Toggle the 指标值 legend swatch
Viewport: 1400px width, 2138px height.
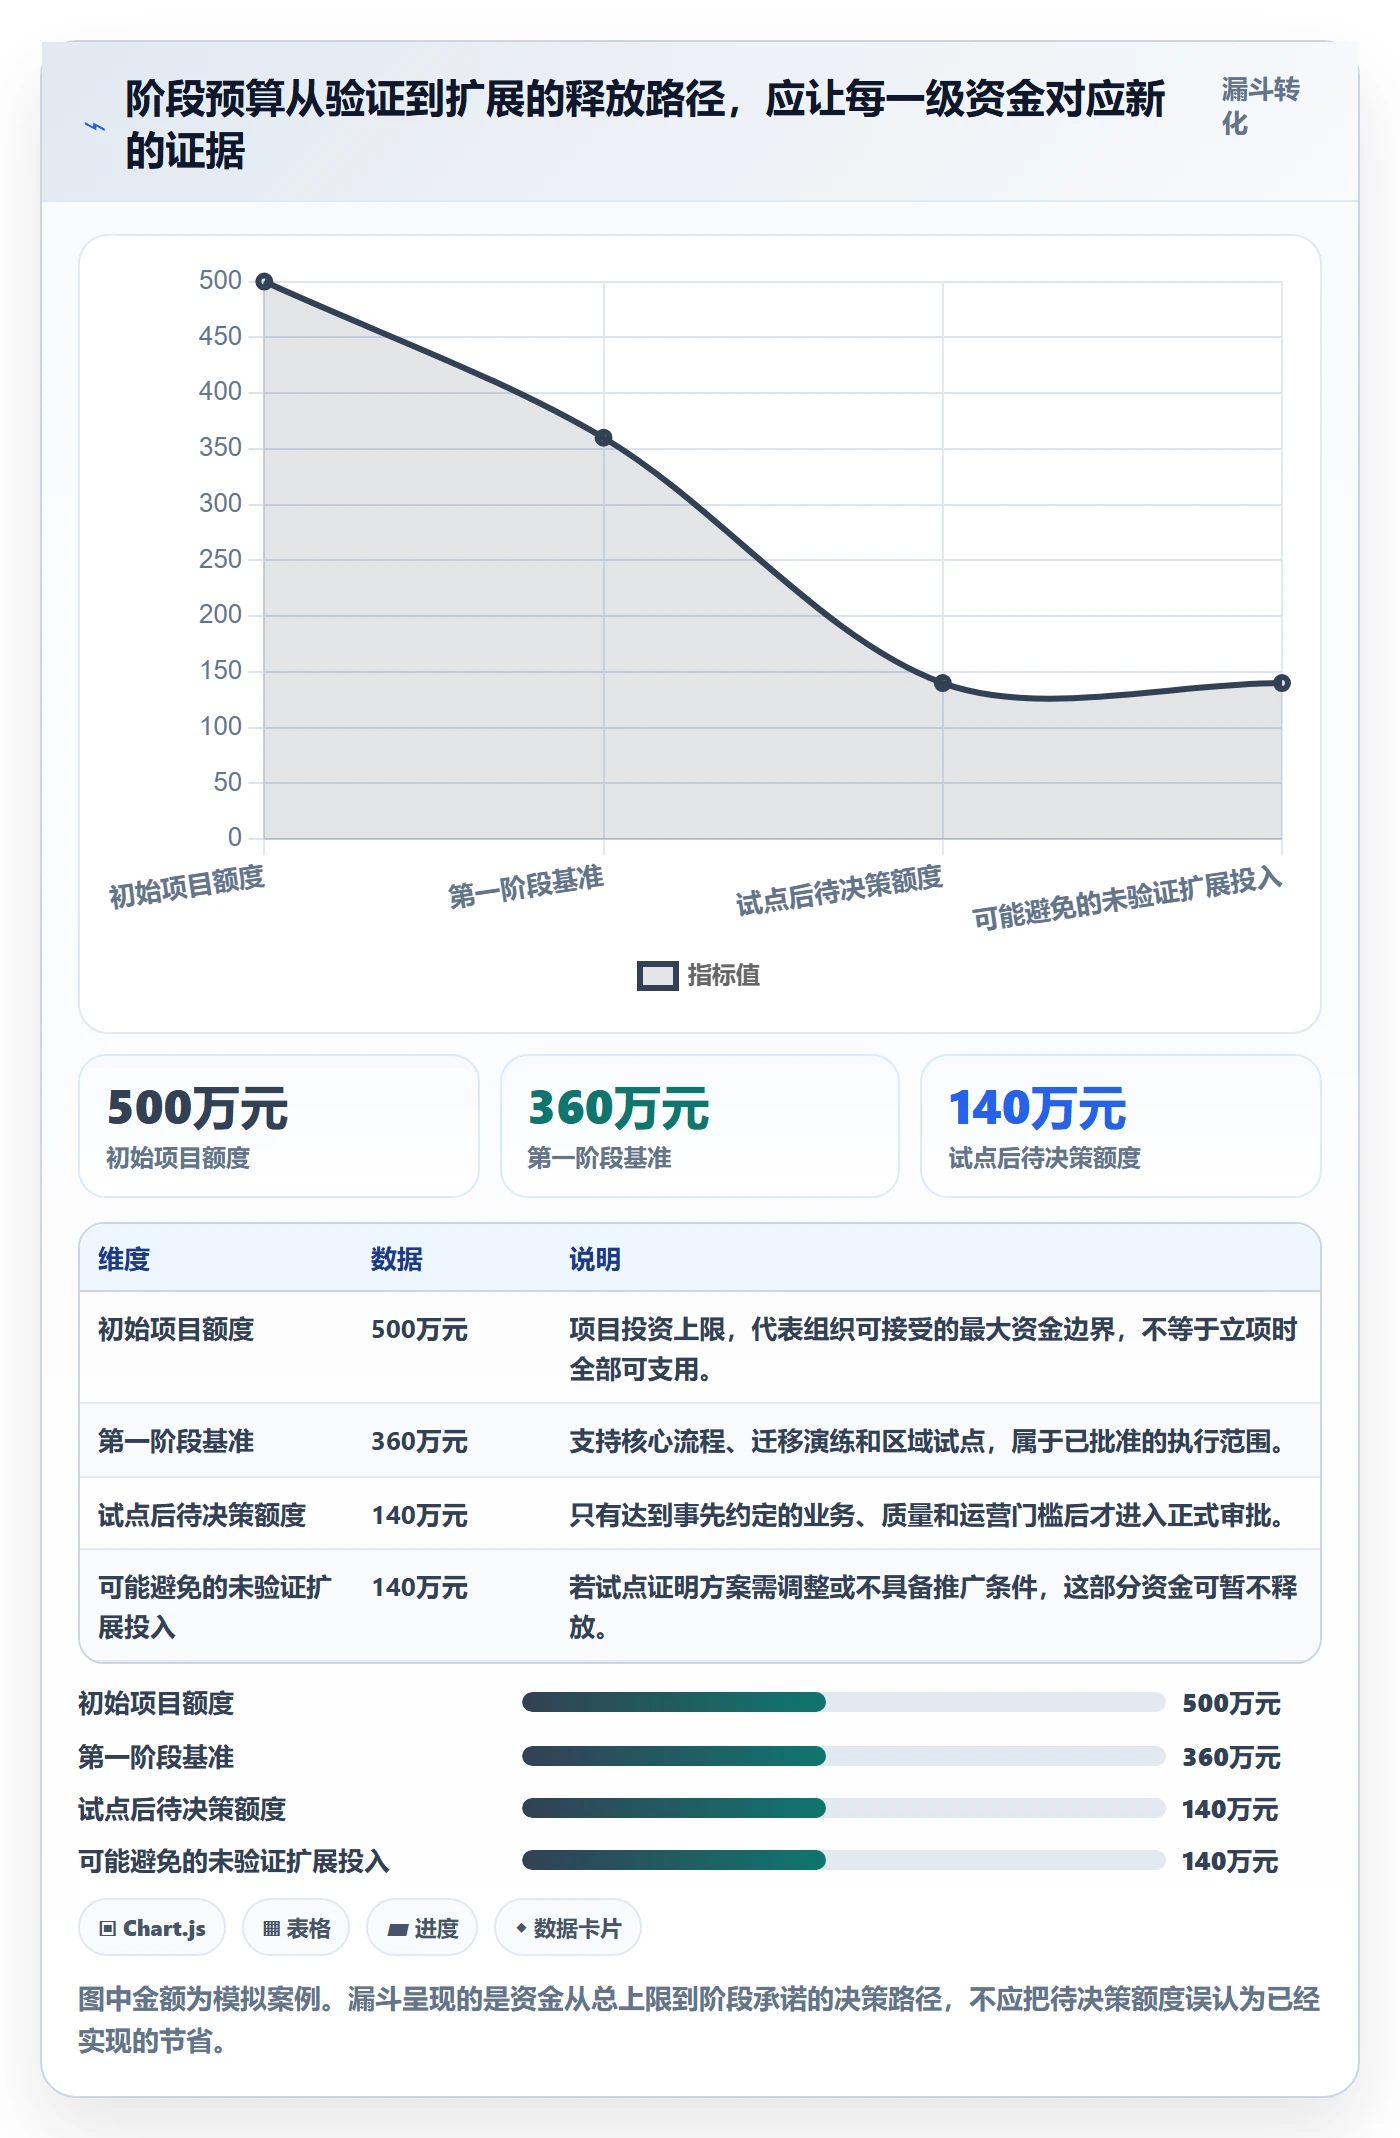(x=657, y=976)
